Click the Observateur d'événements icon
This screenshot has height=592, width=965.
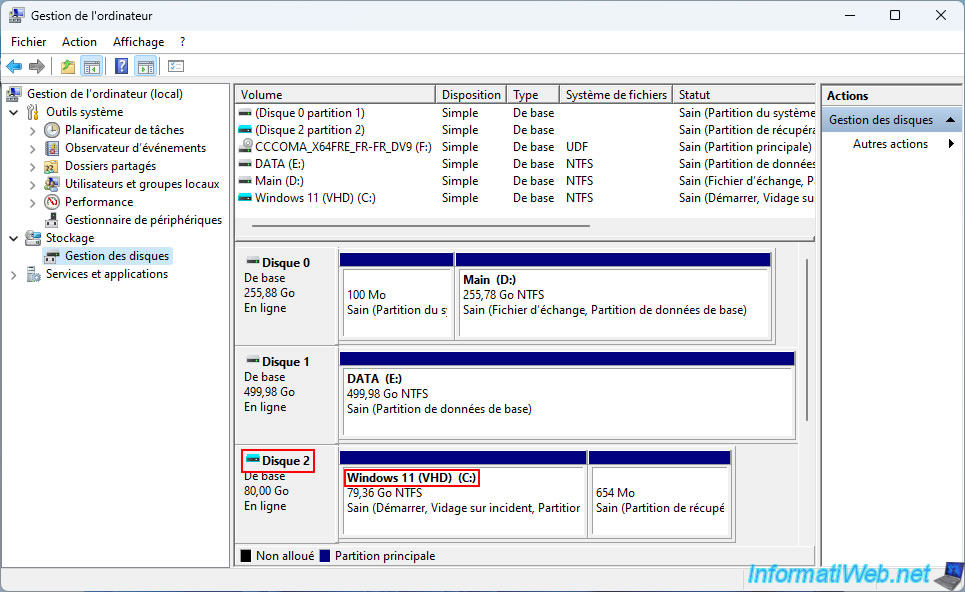52,148
